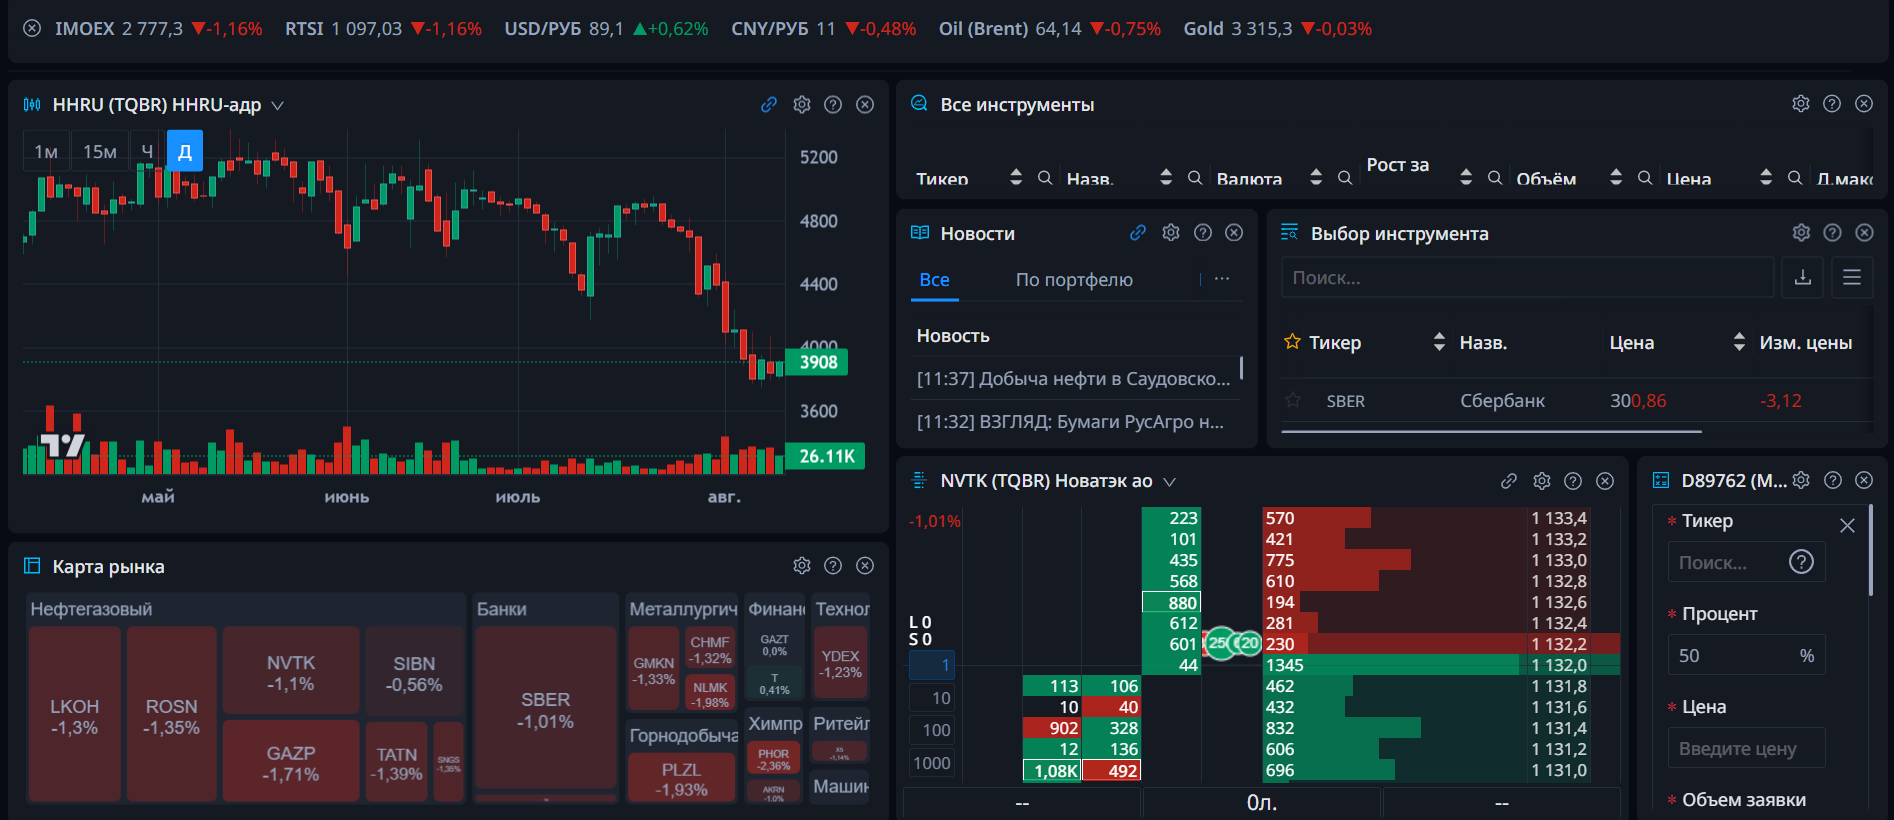Viewport: 1894px width, 820px height.
Task: Select the 1м chart timeframe
Action: click(x=46, y=151)
